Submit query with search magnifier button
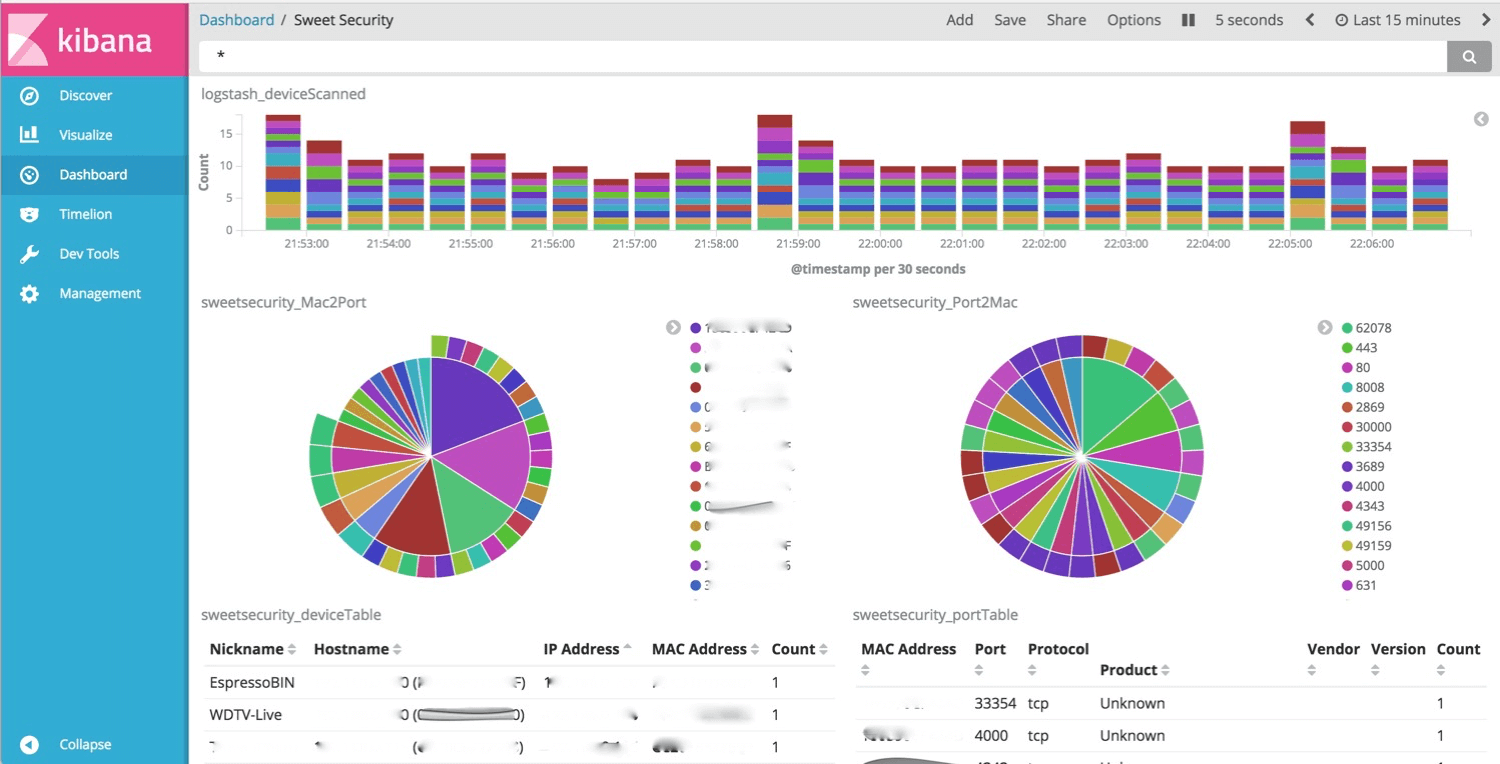The height and width of the screenshot is (764, 1500). tap(1469, 57)
